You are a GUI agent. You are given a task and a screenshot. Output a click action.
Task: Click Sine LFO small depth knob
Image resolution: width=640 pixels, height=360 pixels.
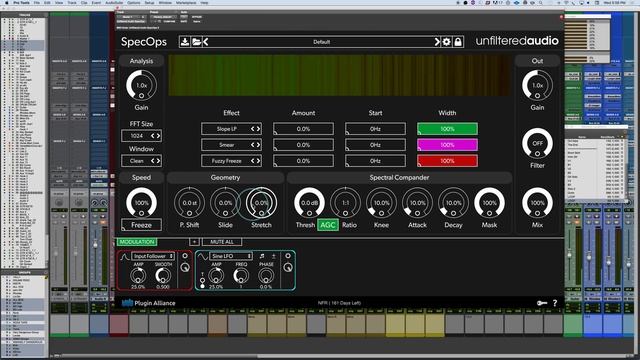pos(288,268)
